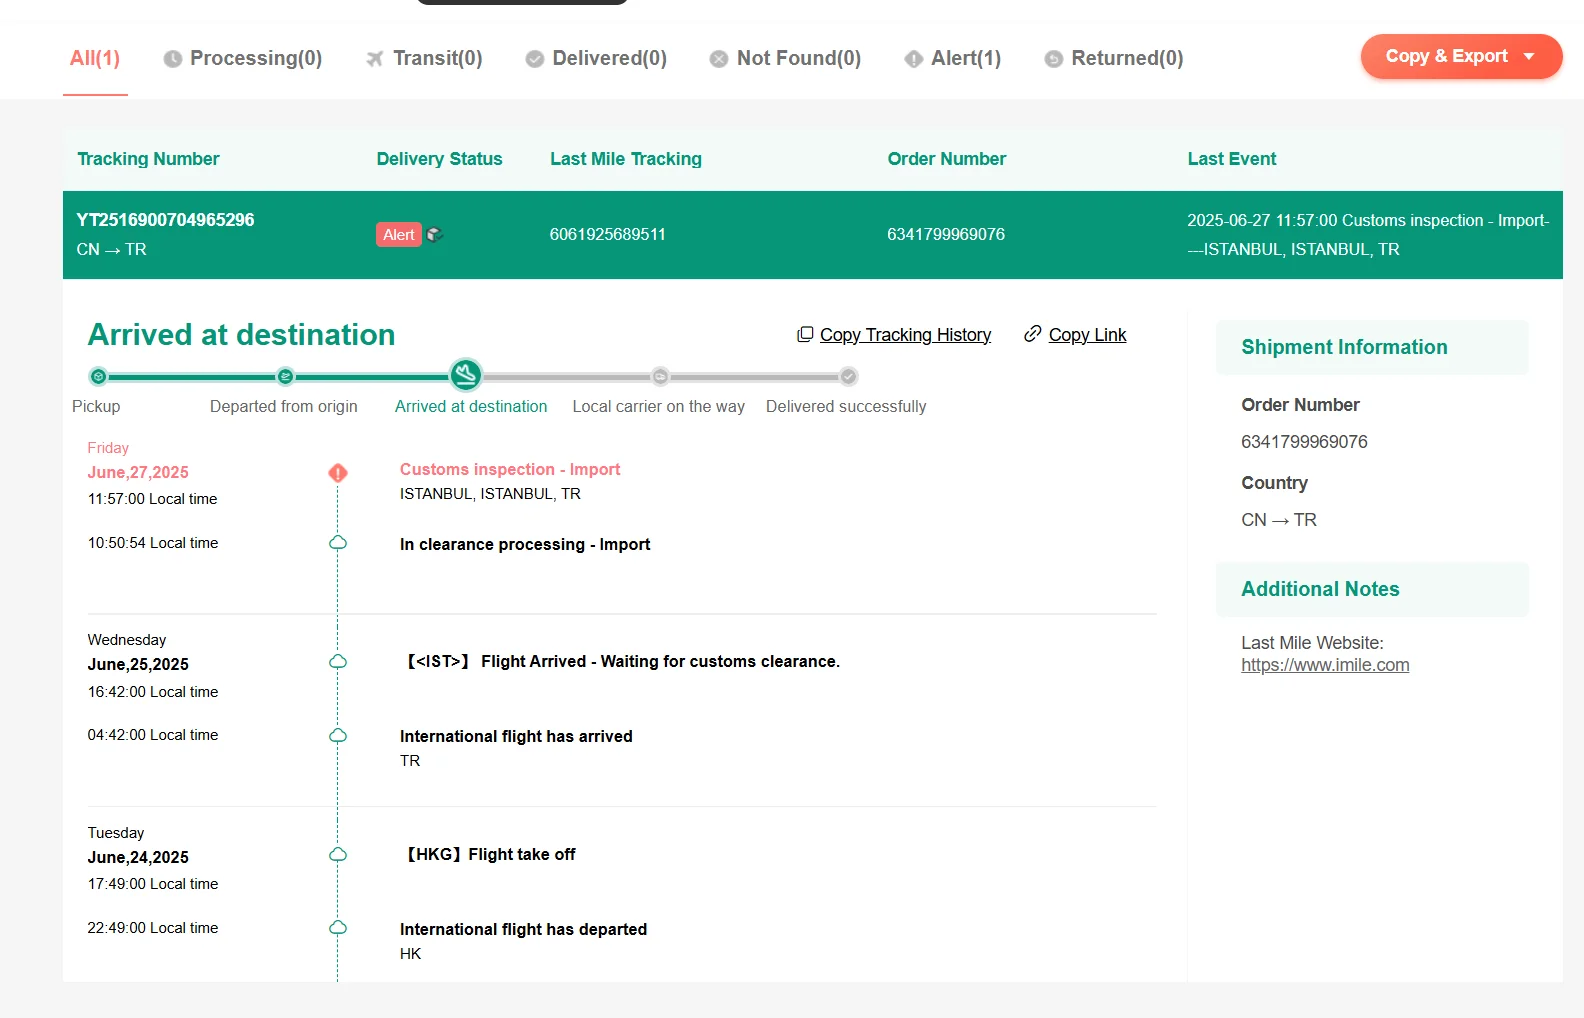This screenshot has height=1018, width=1584.
Task: Click the 11:57:00 Local time entry
Action: 152,499
